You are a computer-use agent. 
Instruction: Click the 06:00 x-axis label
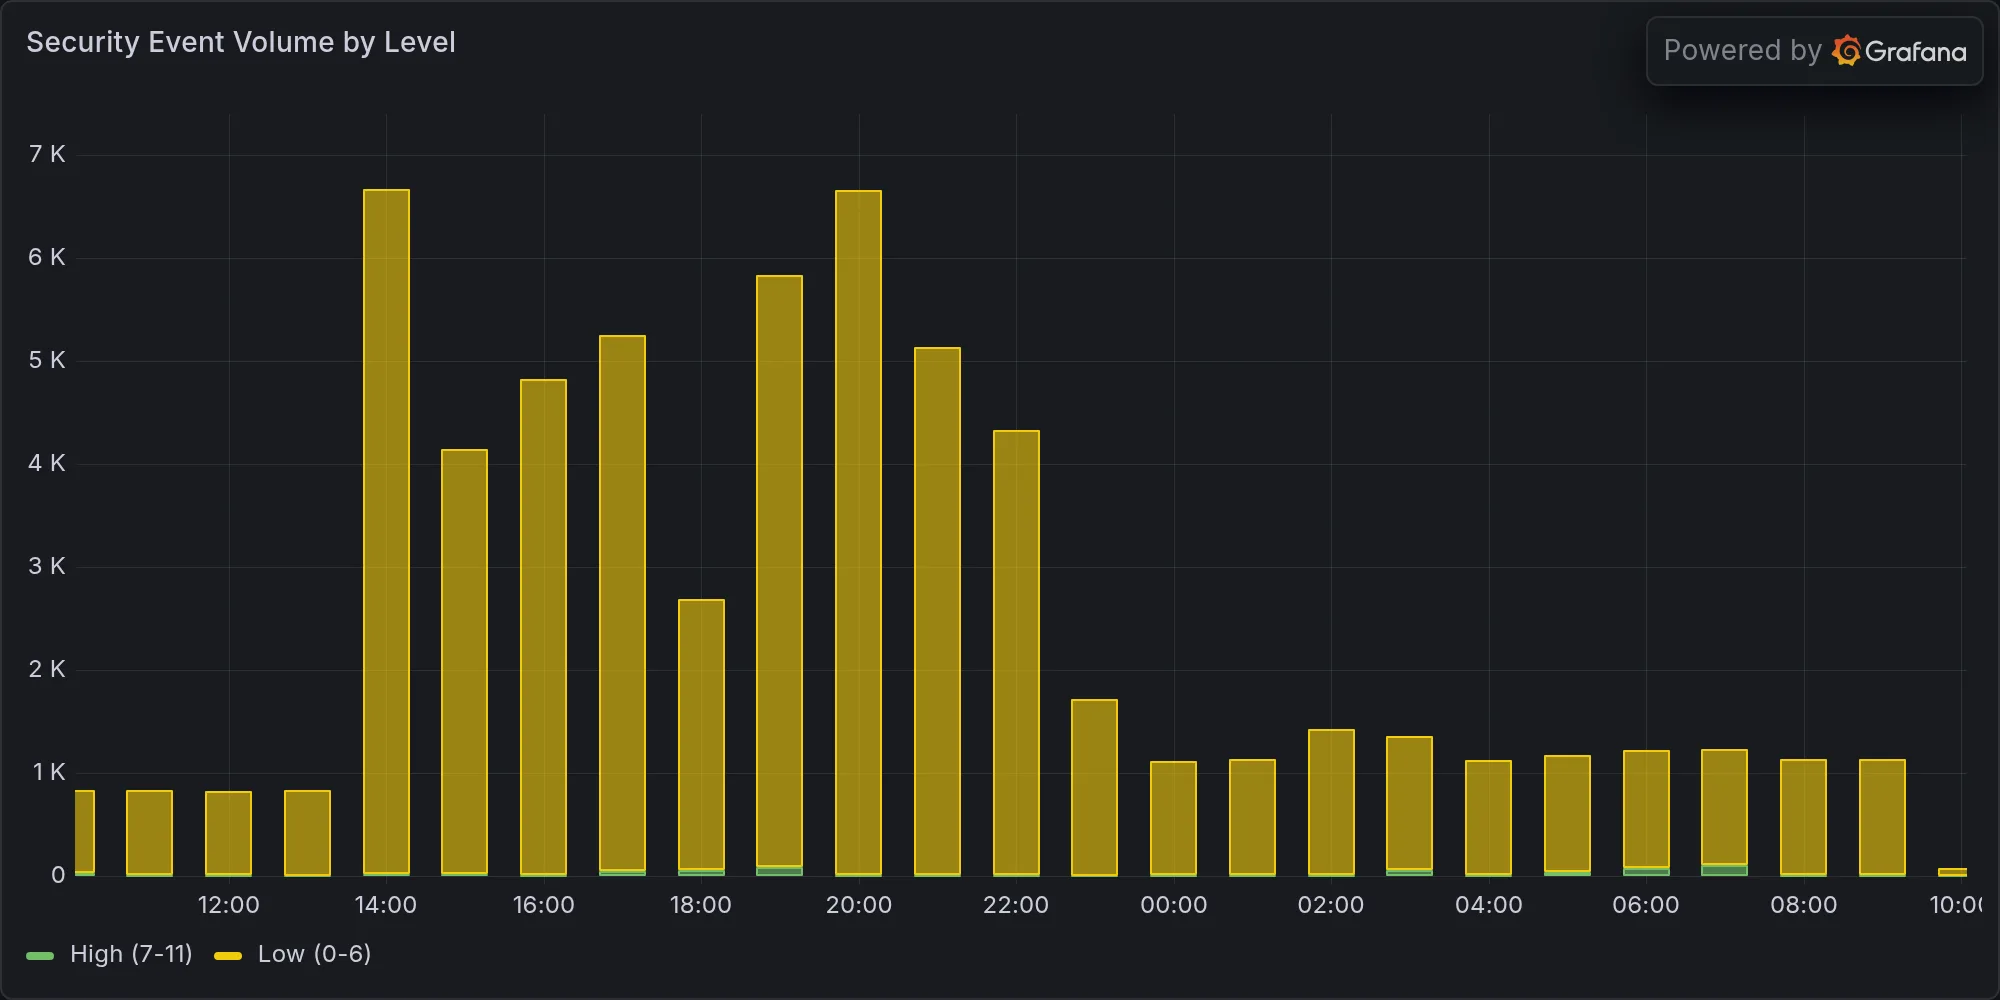(1646, 905)
